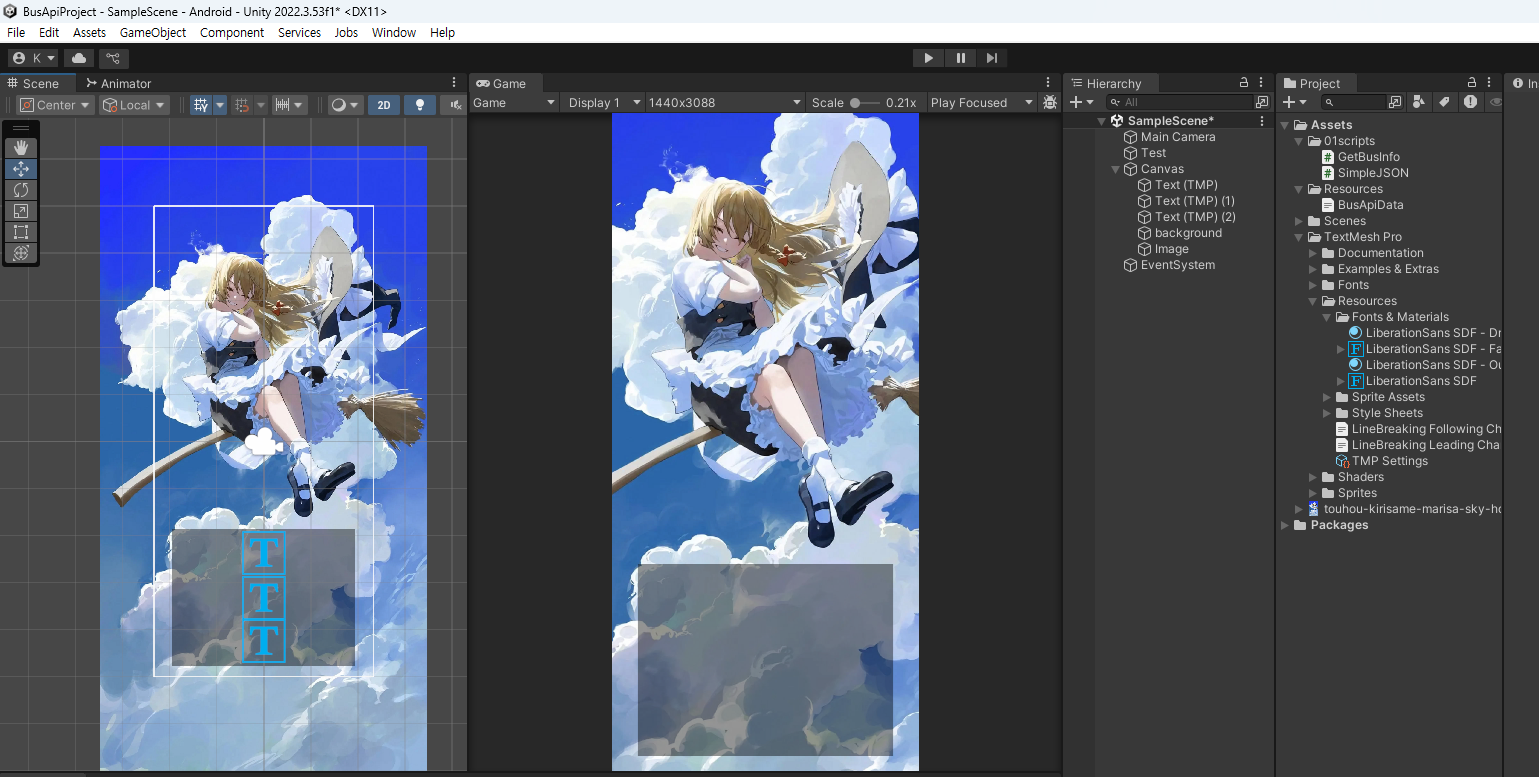Screen dimensions: 1539x777
Task: Open SampleScene options kebab menu
Action: click(x=1262, y=121)
